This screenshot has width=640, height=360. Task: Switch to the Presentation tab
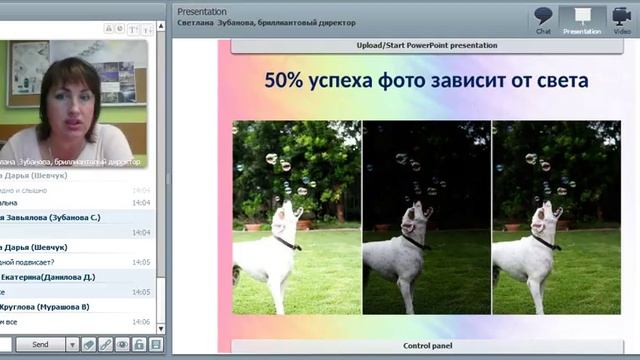click(x=582, y=20)
